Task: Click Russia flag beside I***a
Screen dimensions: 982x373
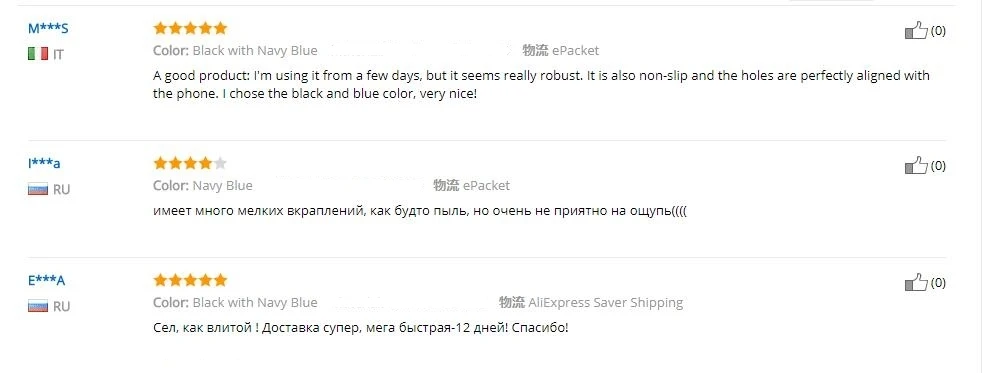Action: click(38, 190)
